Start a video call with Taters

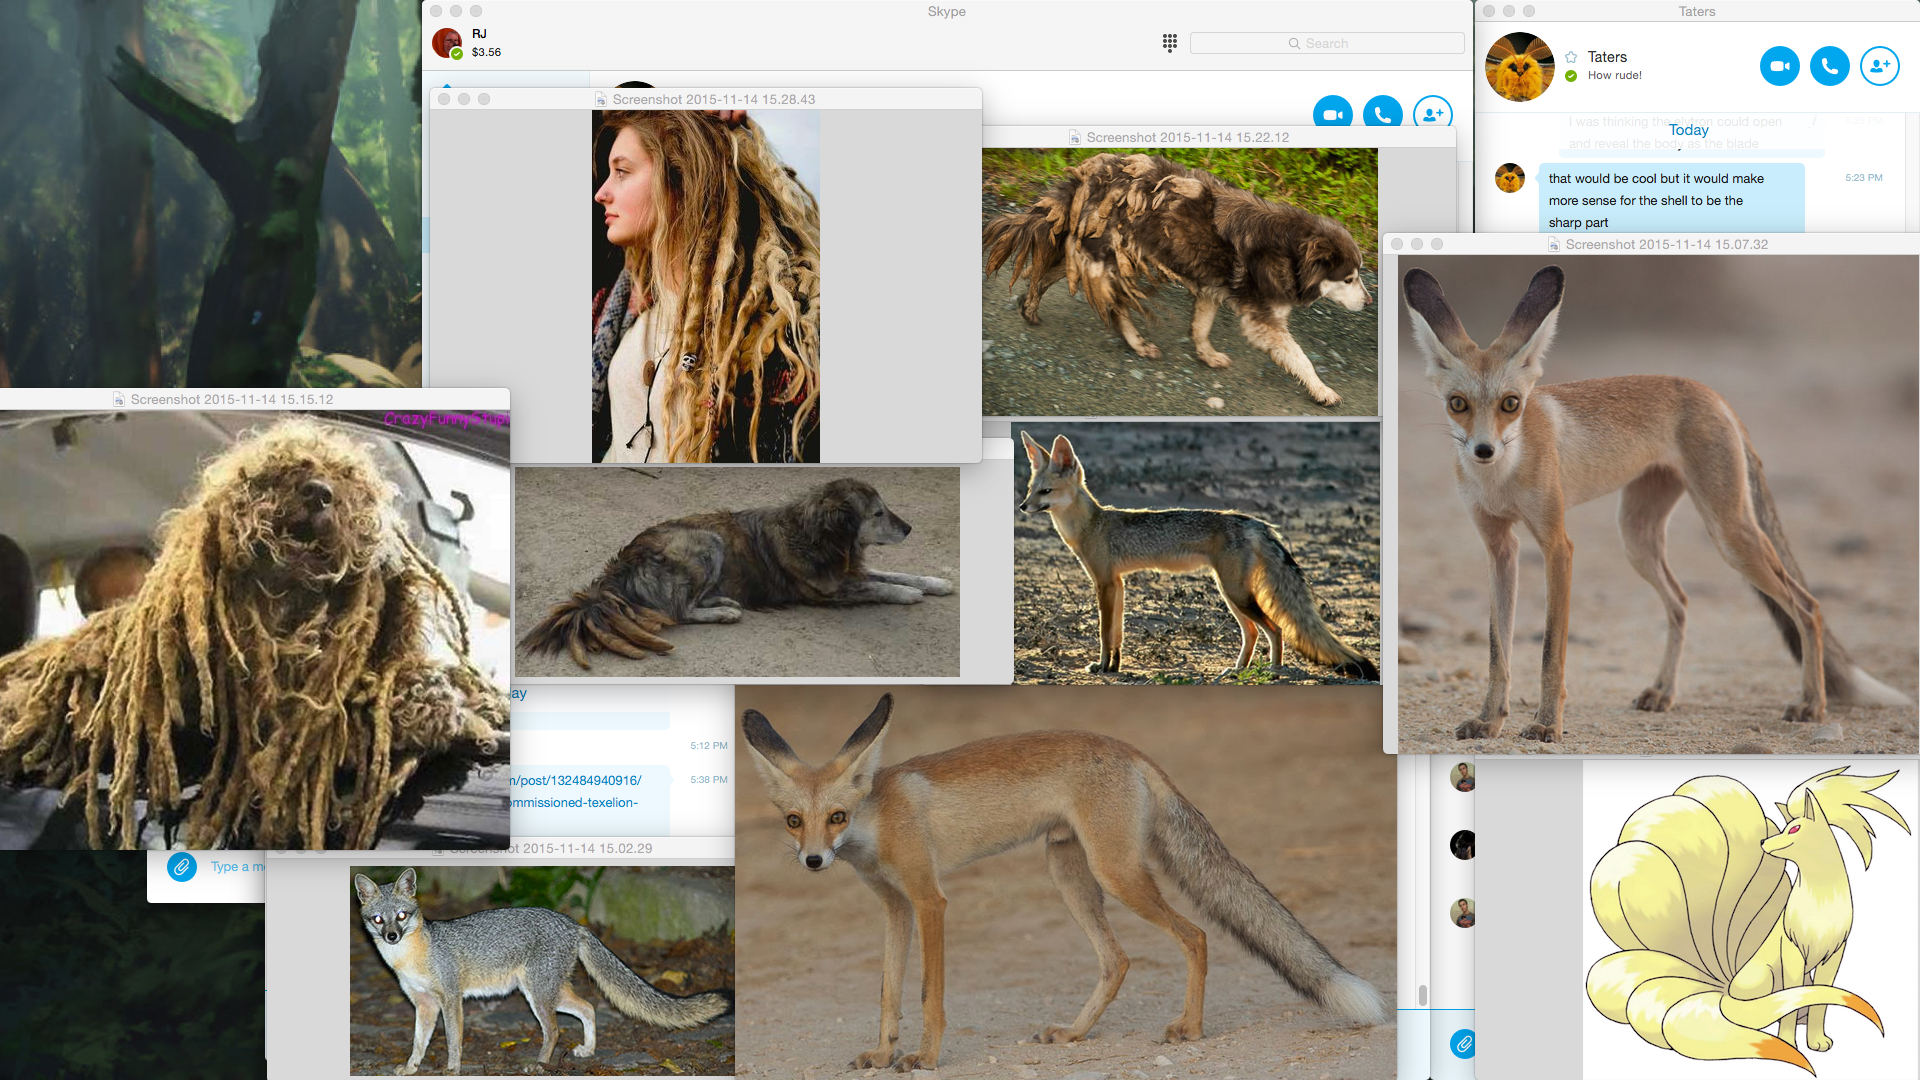1779,66
